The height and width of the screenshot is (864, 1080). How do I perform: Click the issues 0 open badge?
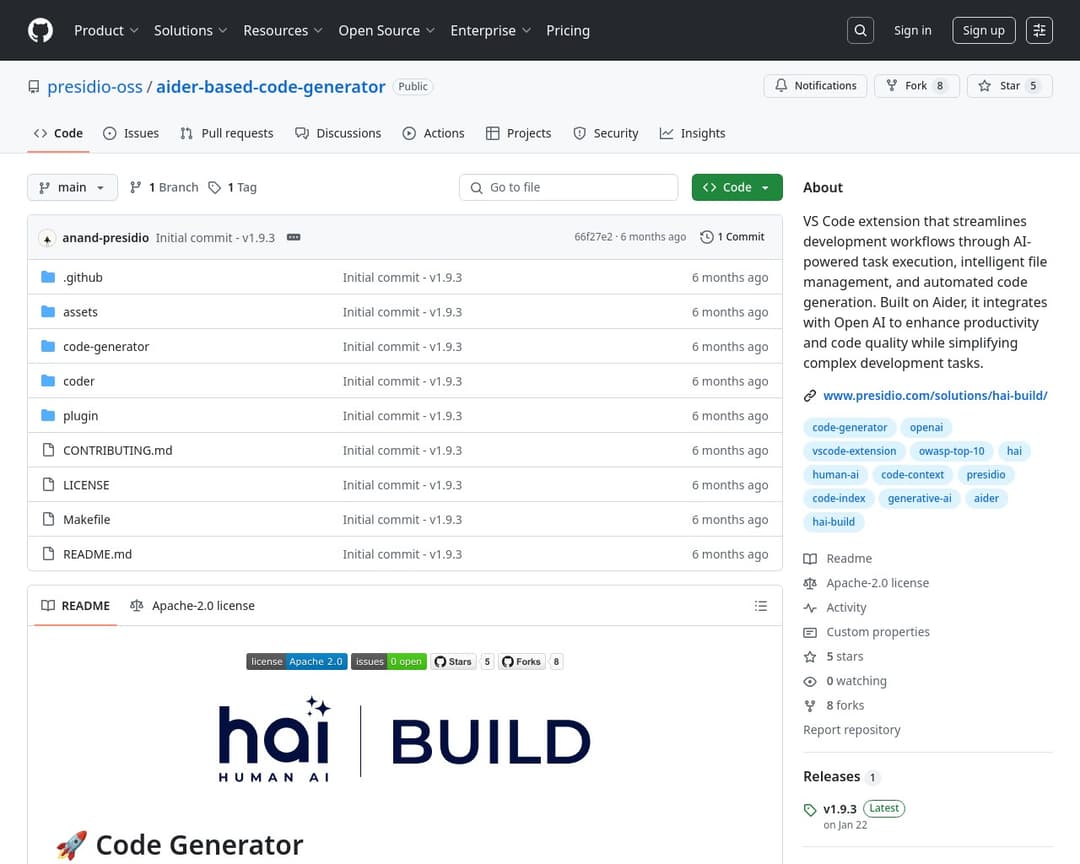click(x=388, y=661)
